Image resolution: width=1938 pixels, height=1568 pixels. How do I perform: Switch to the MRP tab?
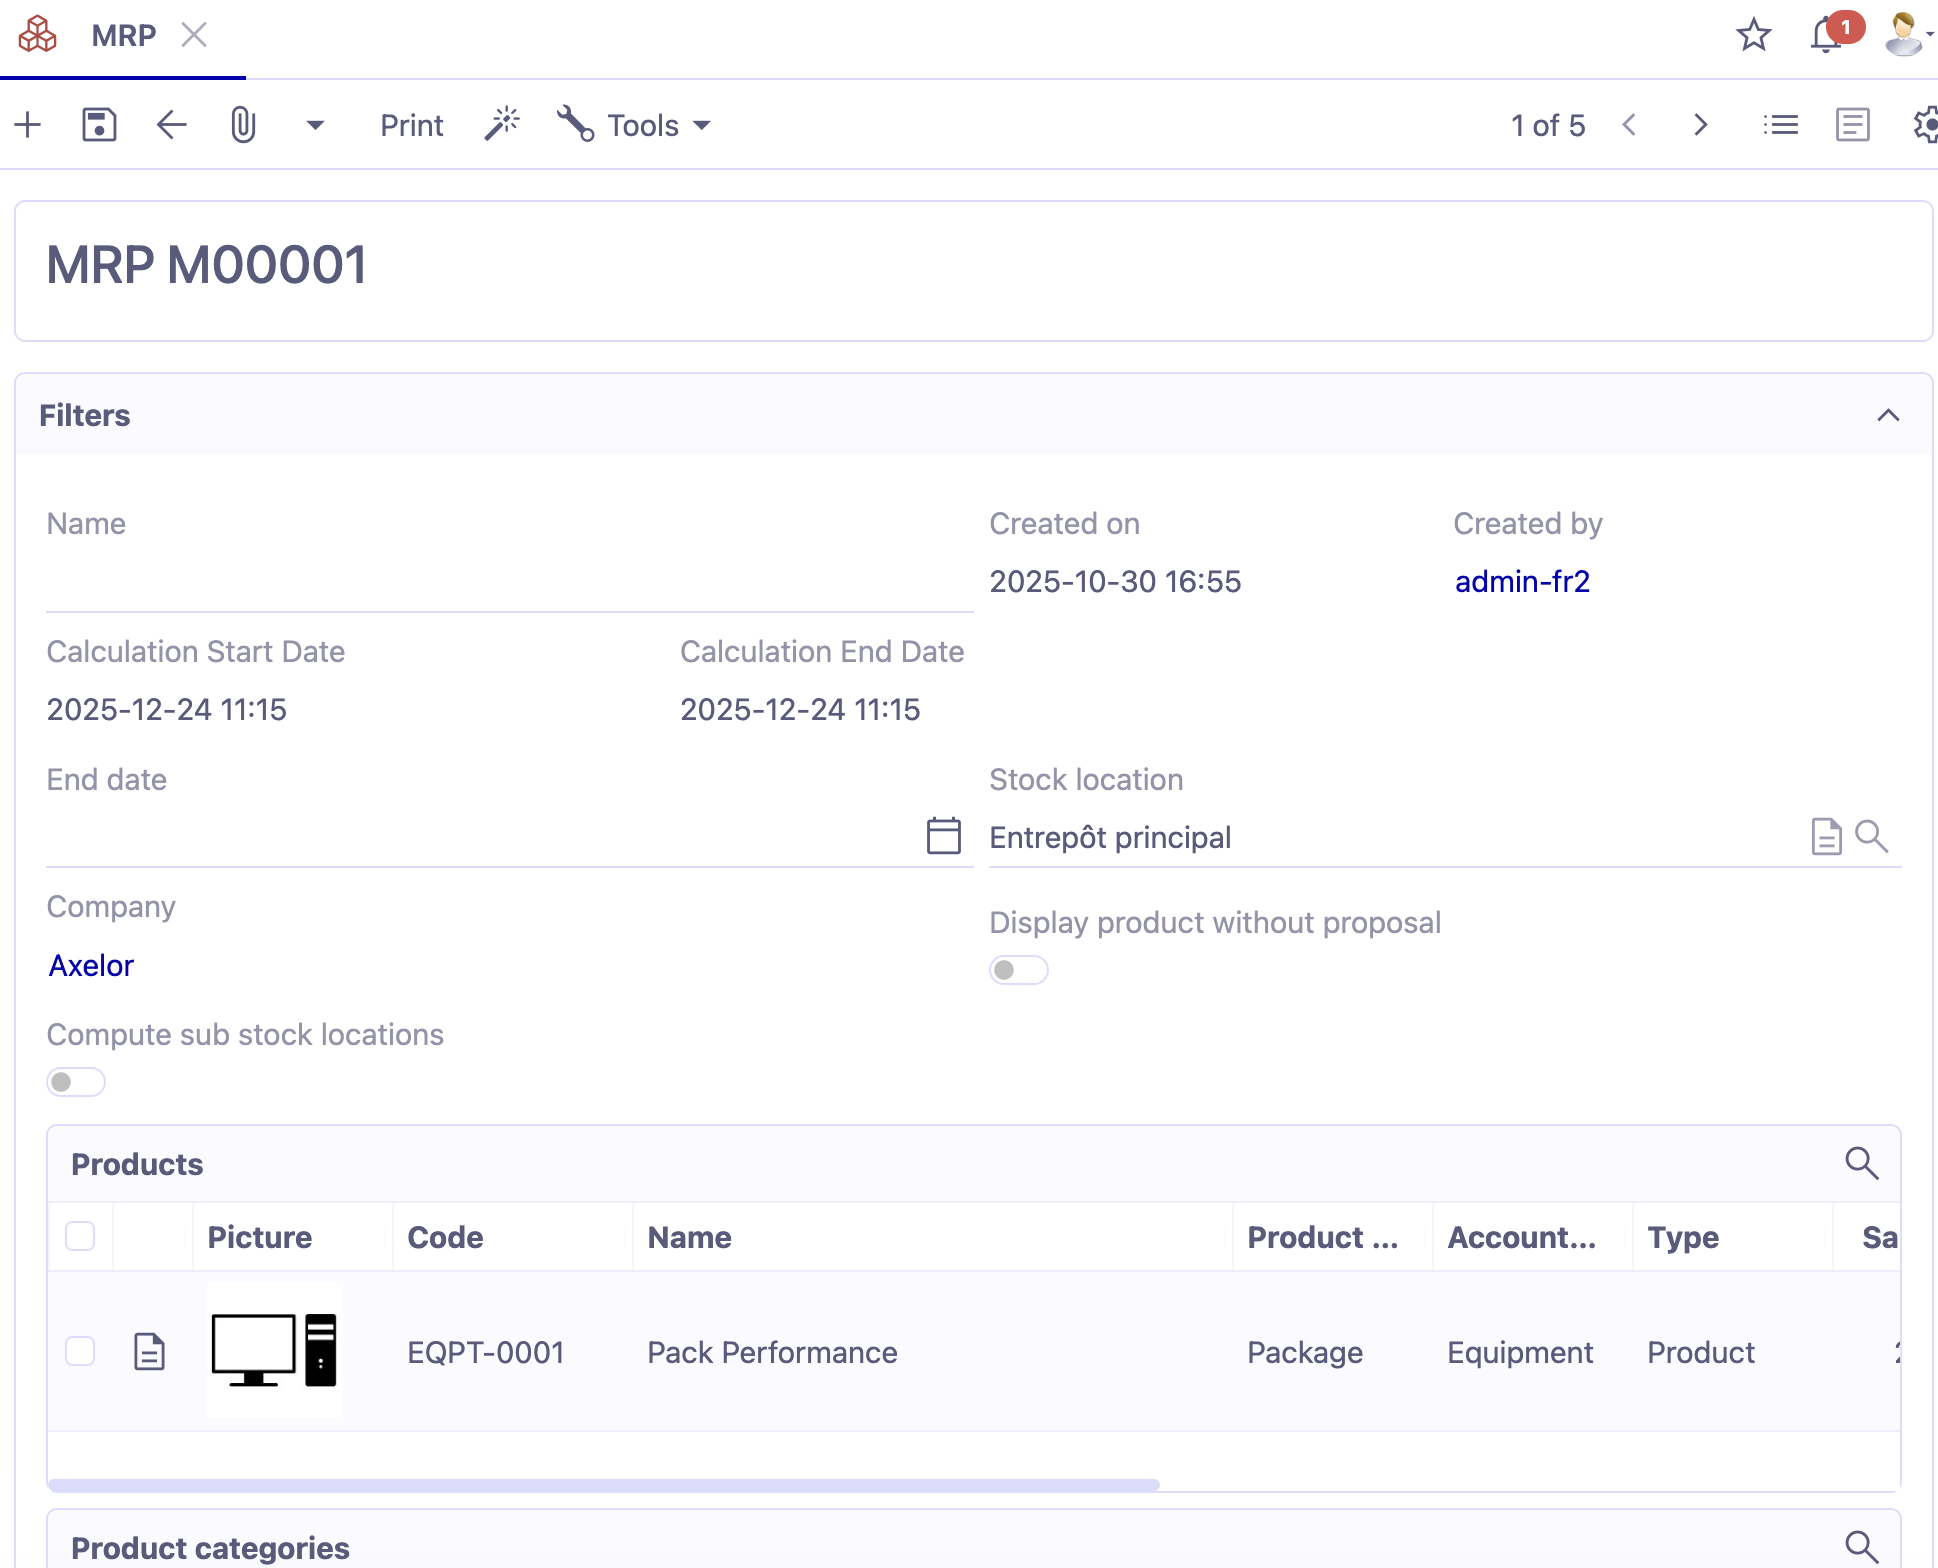click(124, 35)
